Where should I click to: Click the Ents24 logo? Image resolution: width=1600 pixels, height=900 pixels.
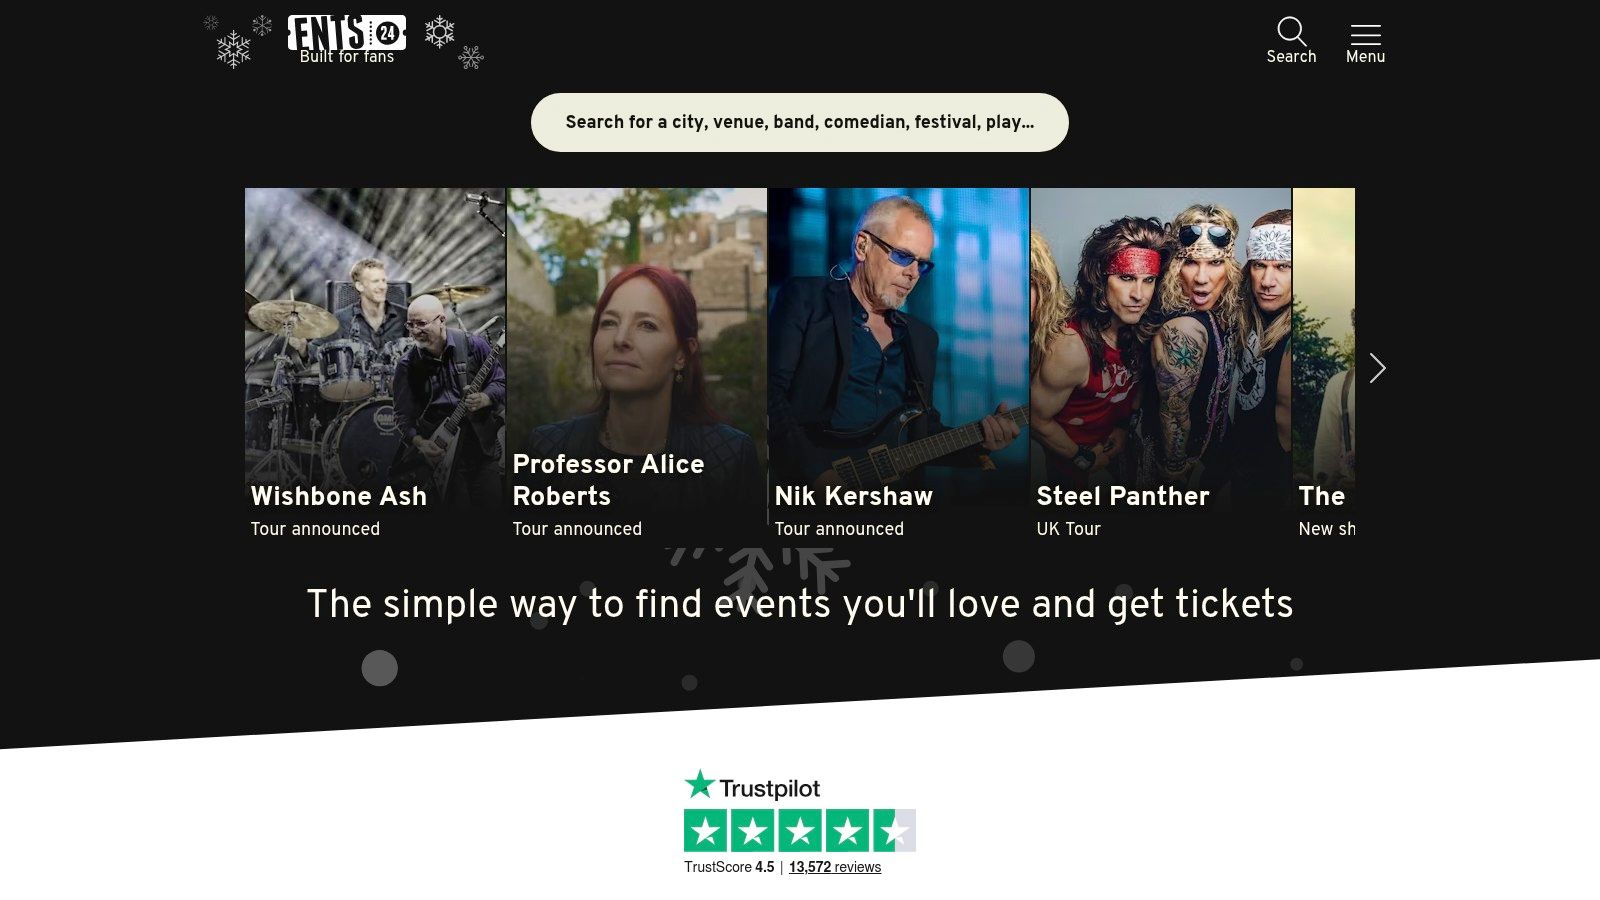point(347,32)
